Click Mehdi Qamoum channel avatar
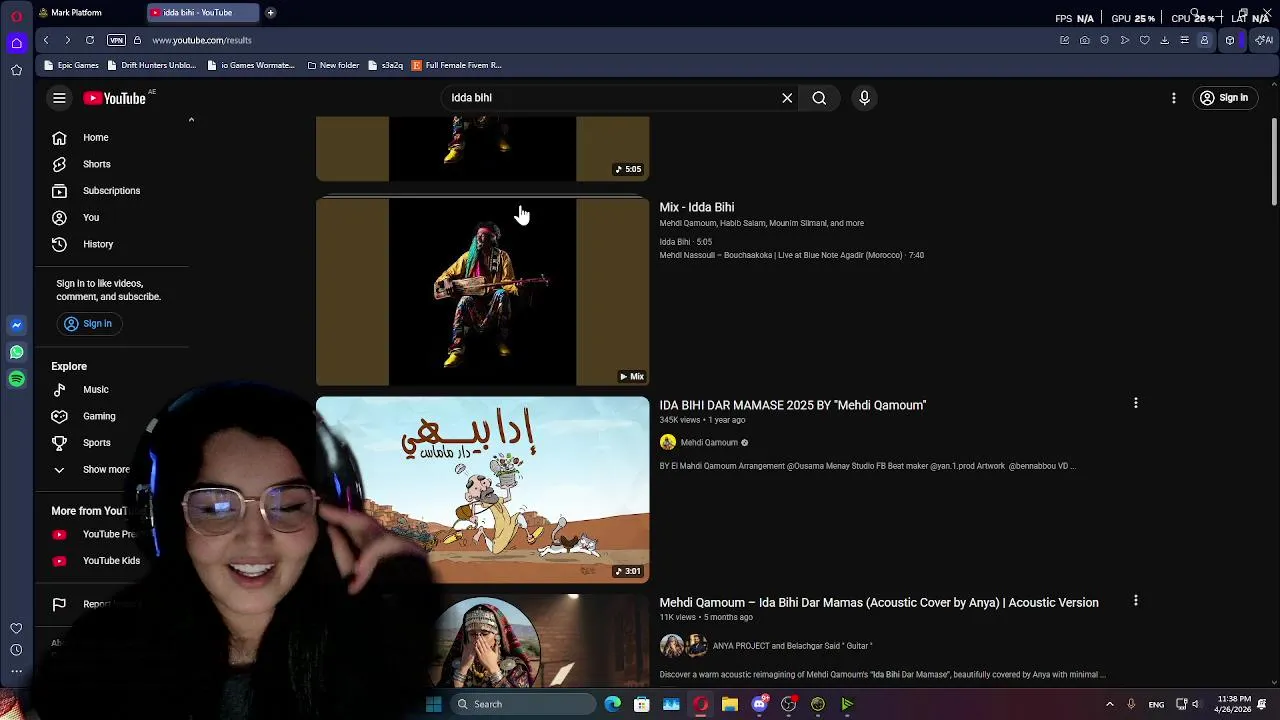The width and height of the screenshot is (1280, 720). [x=668, y=443]
